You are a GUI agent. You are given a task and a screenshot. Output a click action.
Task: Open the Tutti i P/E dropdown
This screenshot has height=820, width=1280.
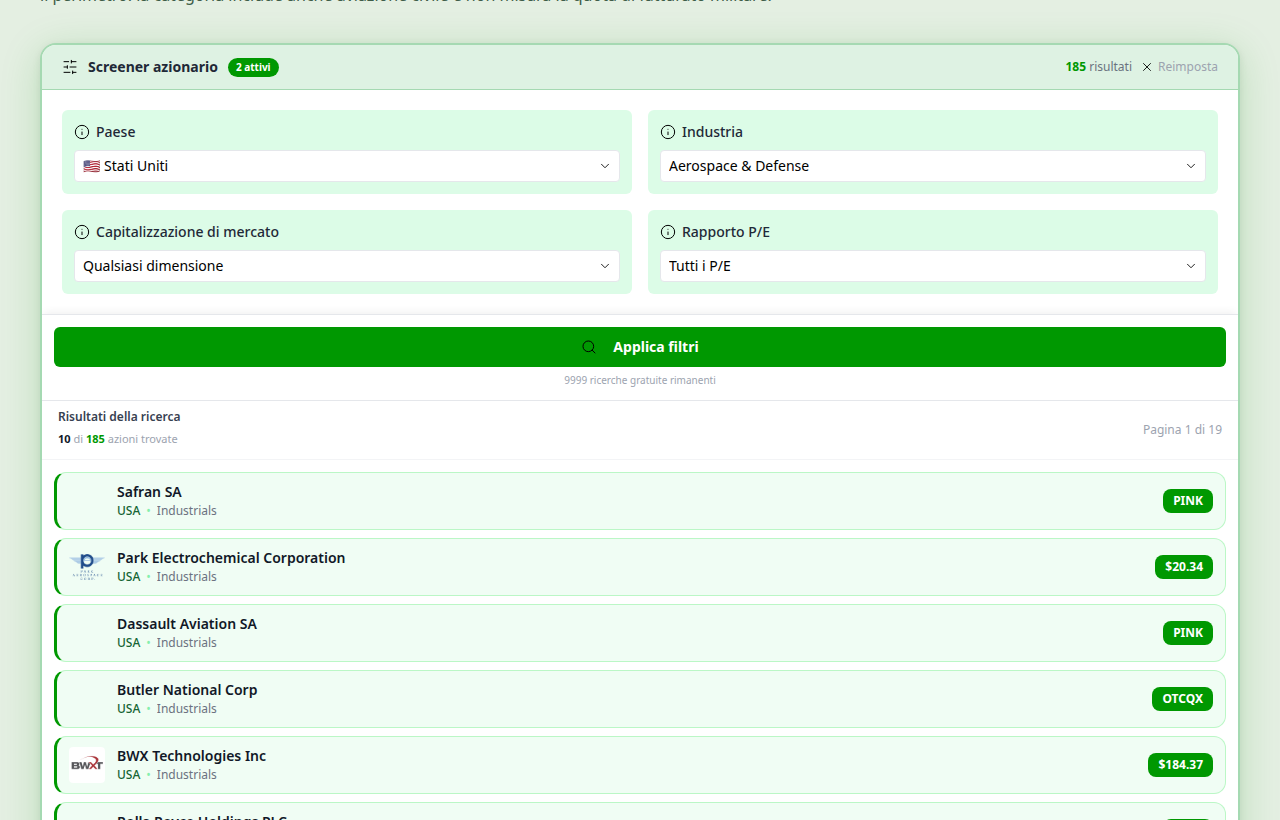933,266
